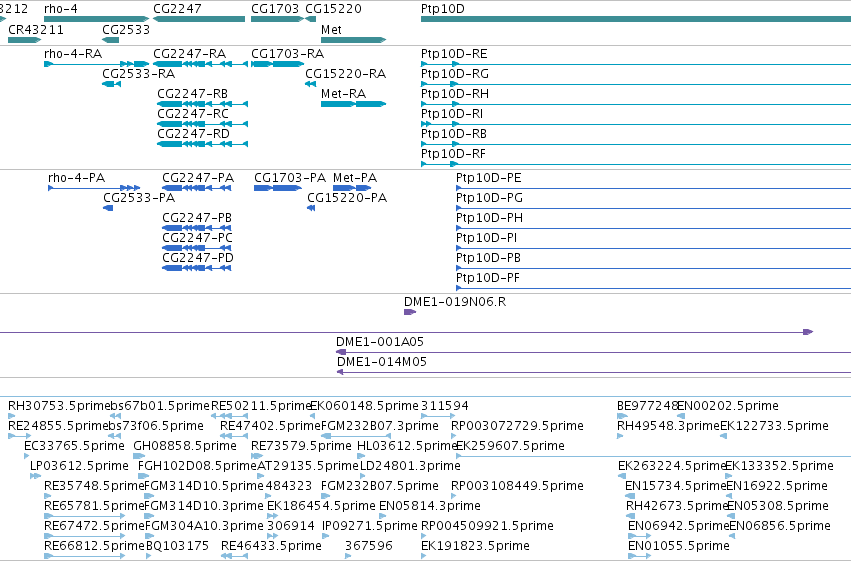Click the Ptp10D-PB protein
This screenshot has width=851, height=561.
pyautogui.click(x=653, y=268)
